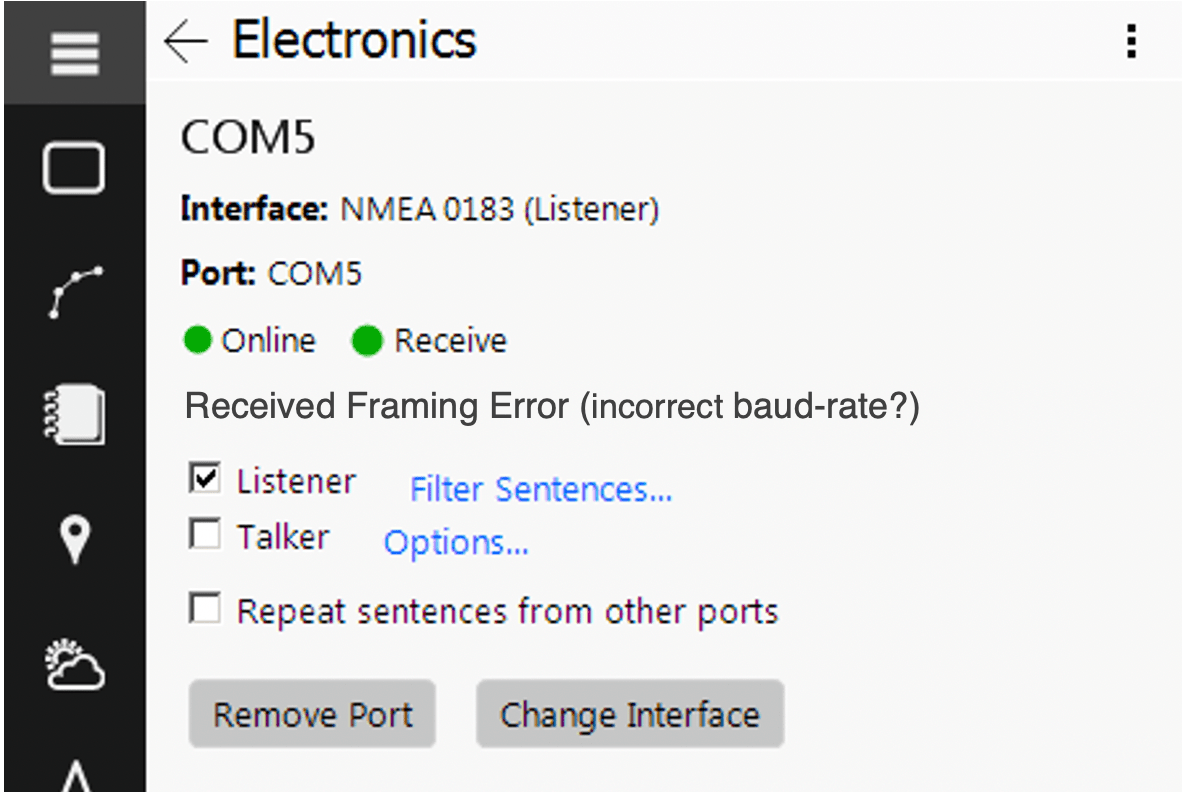
Task: Open the Options link
Action: pos(456,543)
